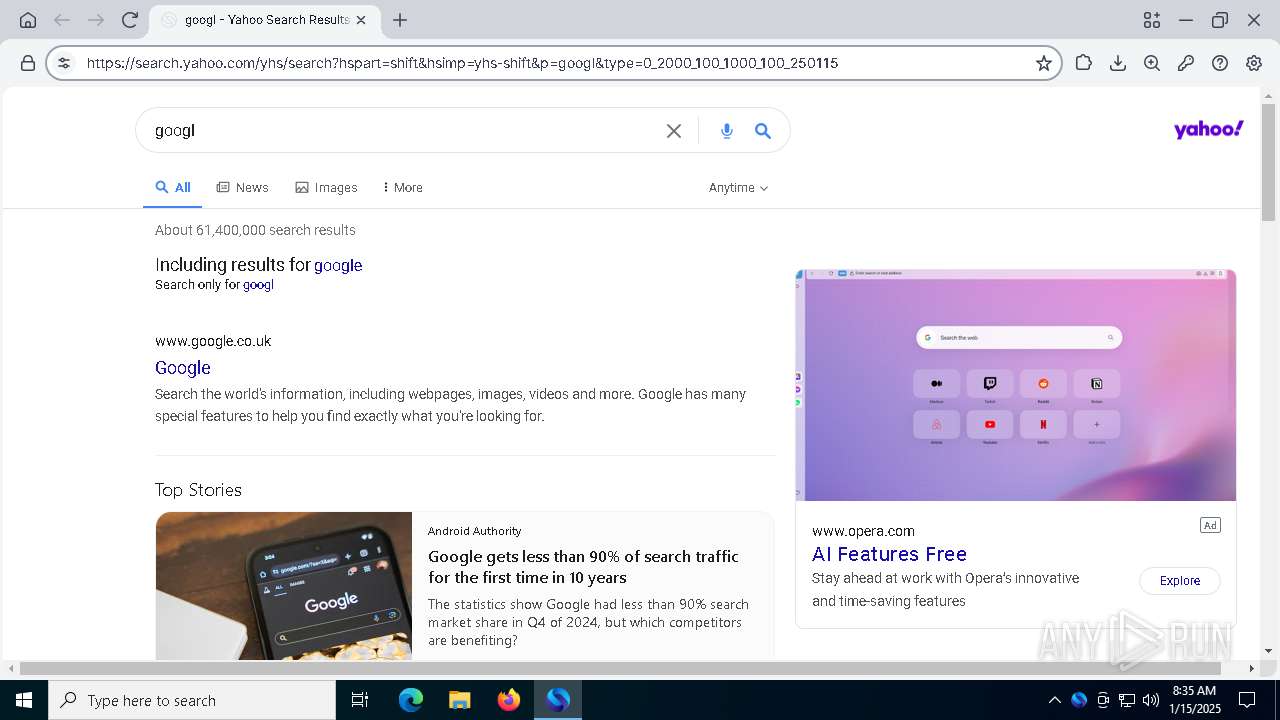Open the Windows Start menu
This screenshot has height=720, width=1280.
24,700
